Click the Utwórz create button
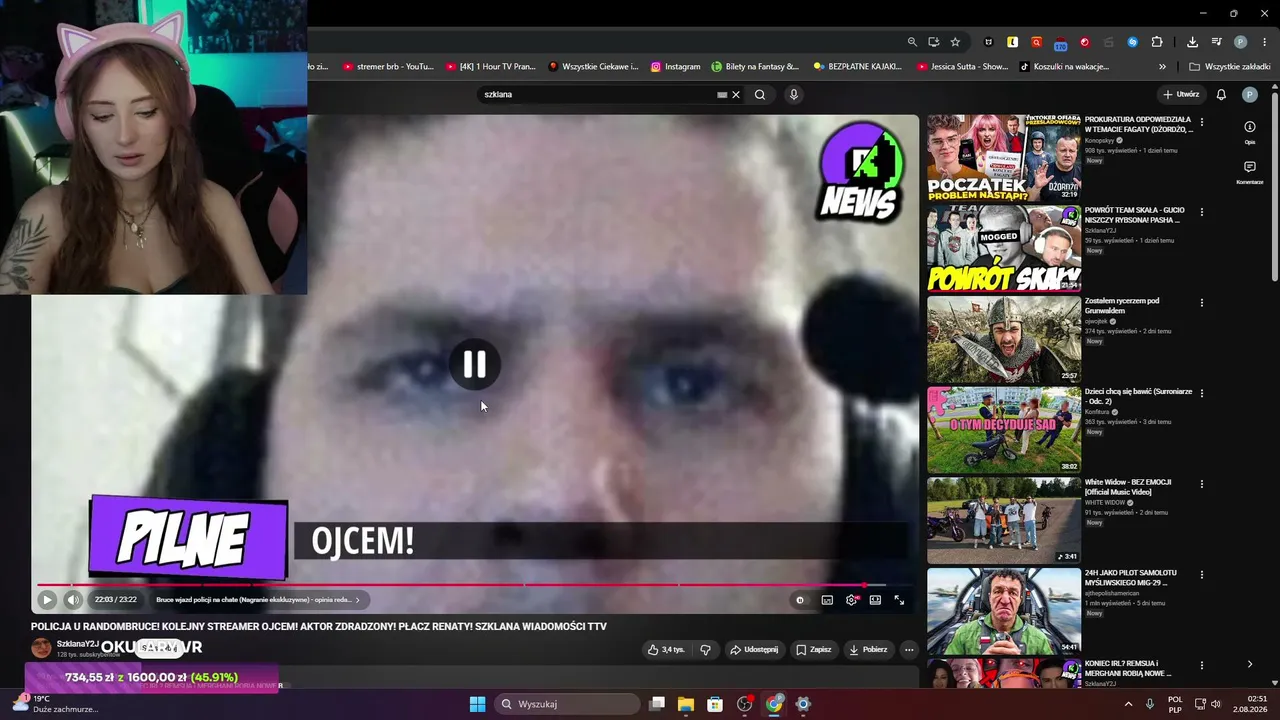The width and height of the screenshot is (1280, 720). pos(1181,95)
